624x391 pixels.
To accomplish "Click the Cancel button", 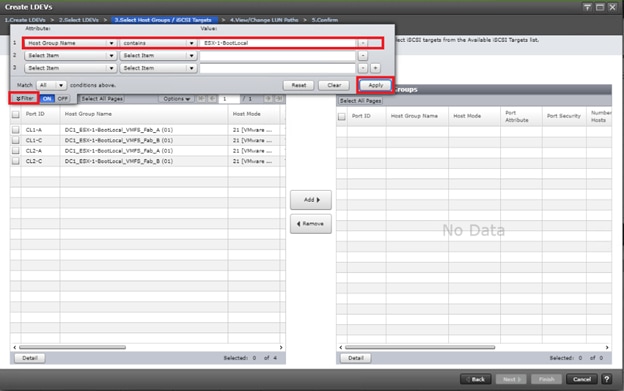I will click(x=581, y=379).
